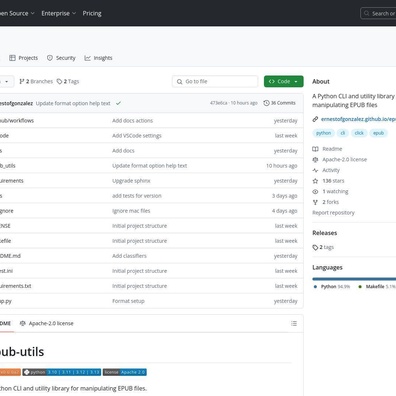View the 2 Branches list
Viewport: 396px width, 396px height.
tap(36, 81)
